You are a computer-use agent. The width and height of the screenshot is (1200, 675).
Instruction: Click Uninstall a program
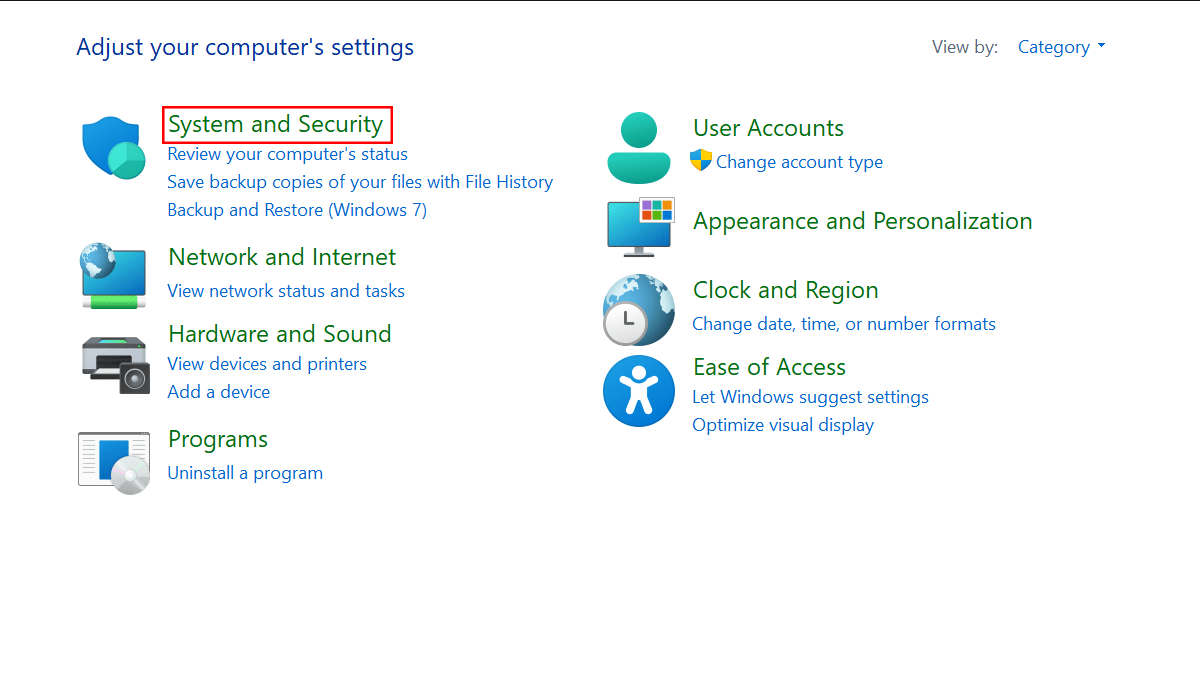[245, 473]
